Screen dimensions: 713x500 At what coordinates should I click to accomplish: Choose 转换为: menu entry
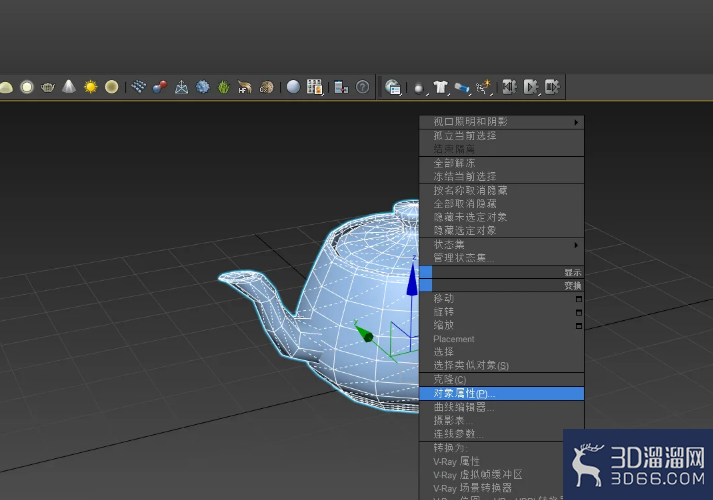492,448
